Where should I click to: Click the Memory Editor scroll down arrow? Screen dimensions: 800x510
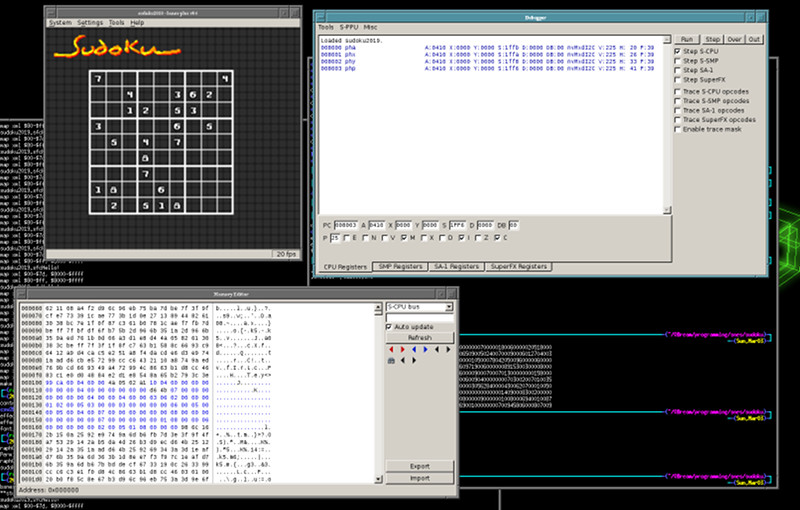[x=378, y=479]
